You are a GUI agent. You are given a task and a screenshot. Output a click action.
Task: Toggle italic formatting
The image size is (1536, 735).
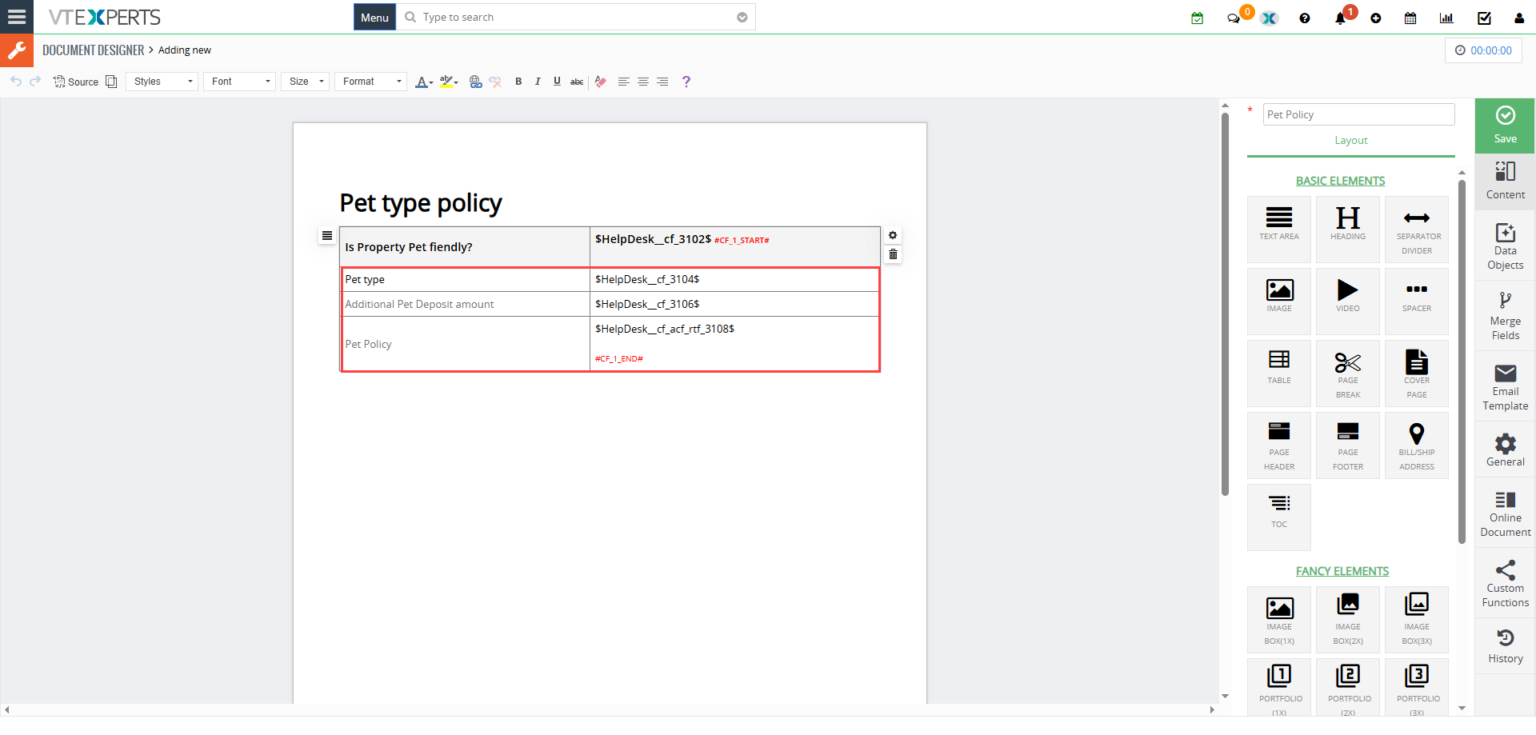point(537,82)
